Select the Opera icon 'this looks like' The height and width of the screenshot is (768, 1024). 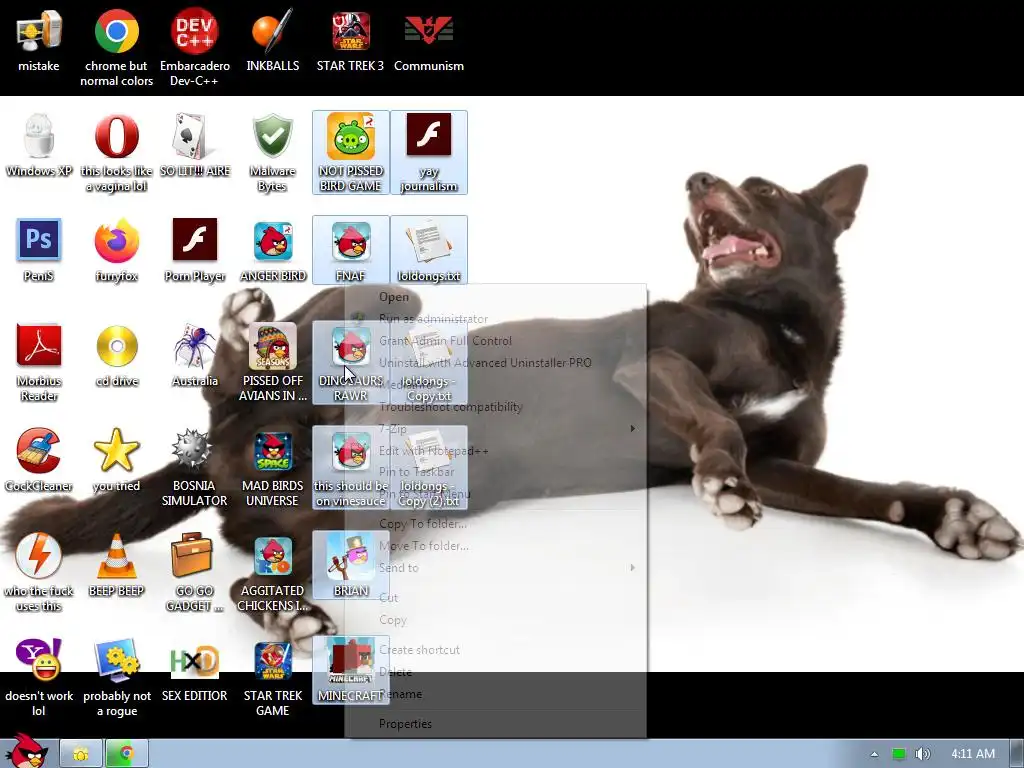[116, 153]
